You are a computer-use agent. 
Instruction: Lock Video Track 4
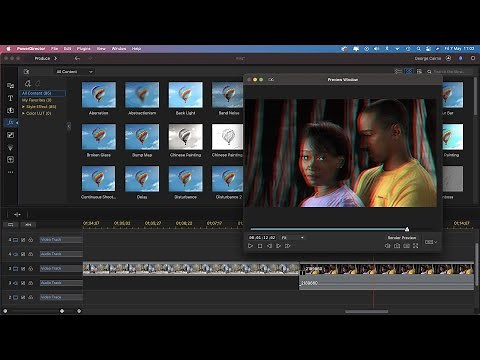[31, 240]
